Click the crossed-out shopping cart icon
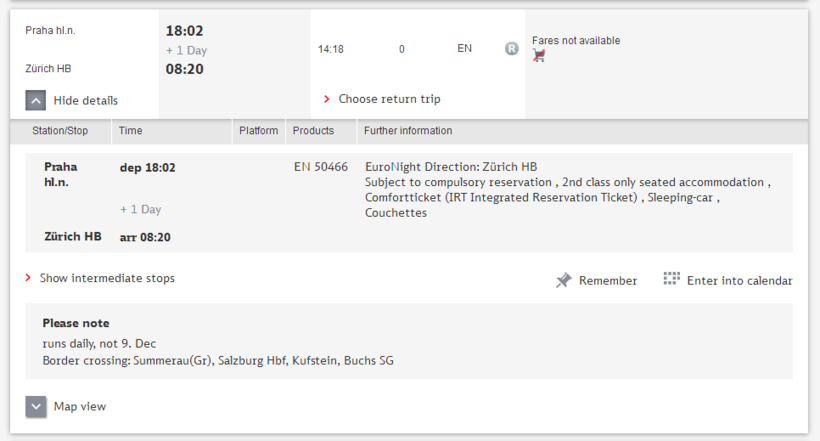 tap(539, 55)
